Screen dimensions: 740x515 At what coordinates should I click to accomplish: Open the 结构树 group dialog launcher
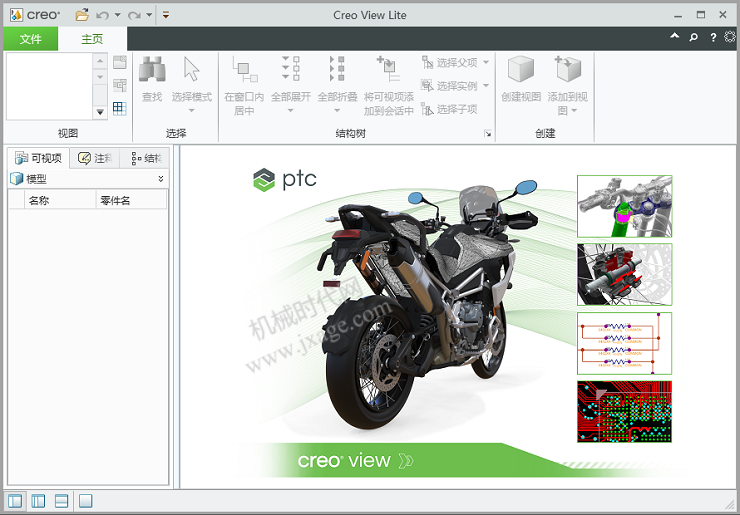[x=488, y=134]
